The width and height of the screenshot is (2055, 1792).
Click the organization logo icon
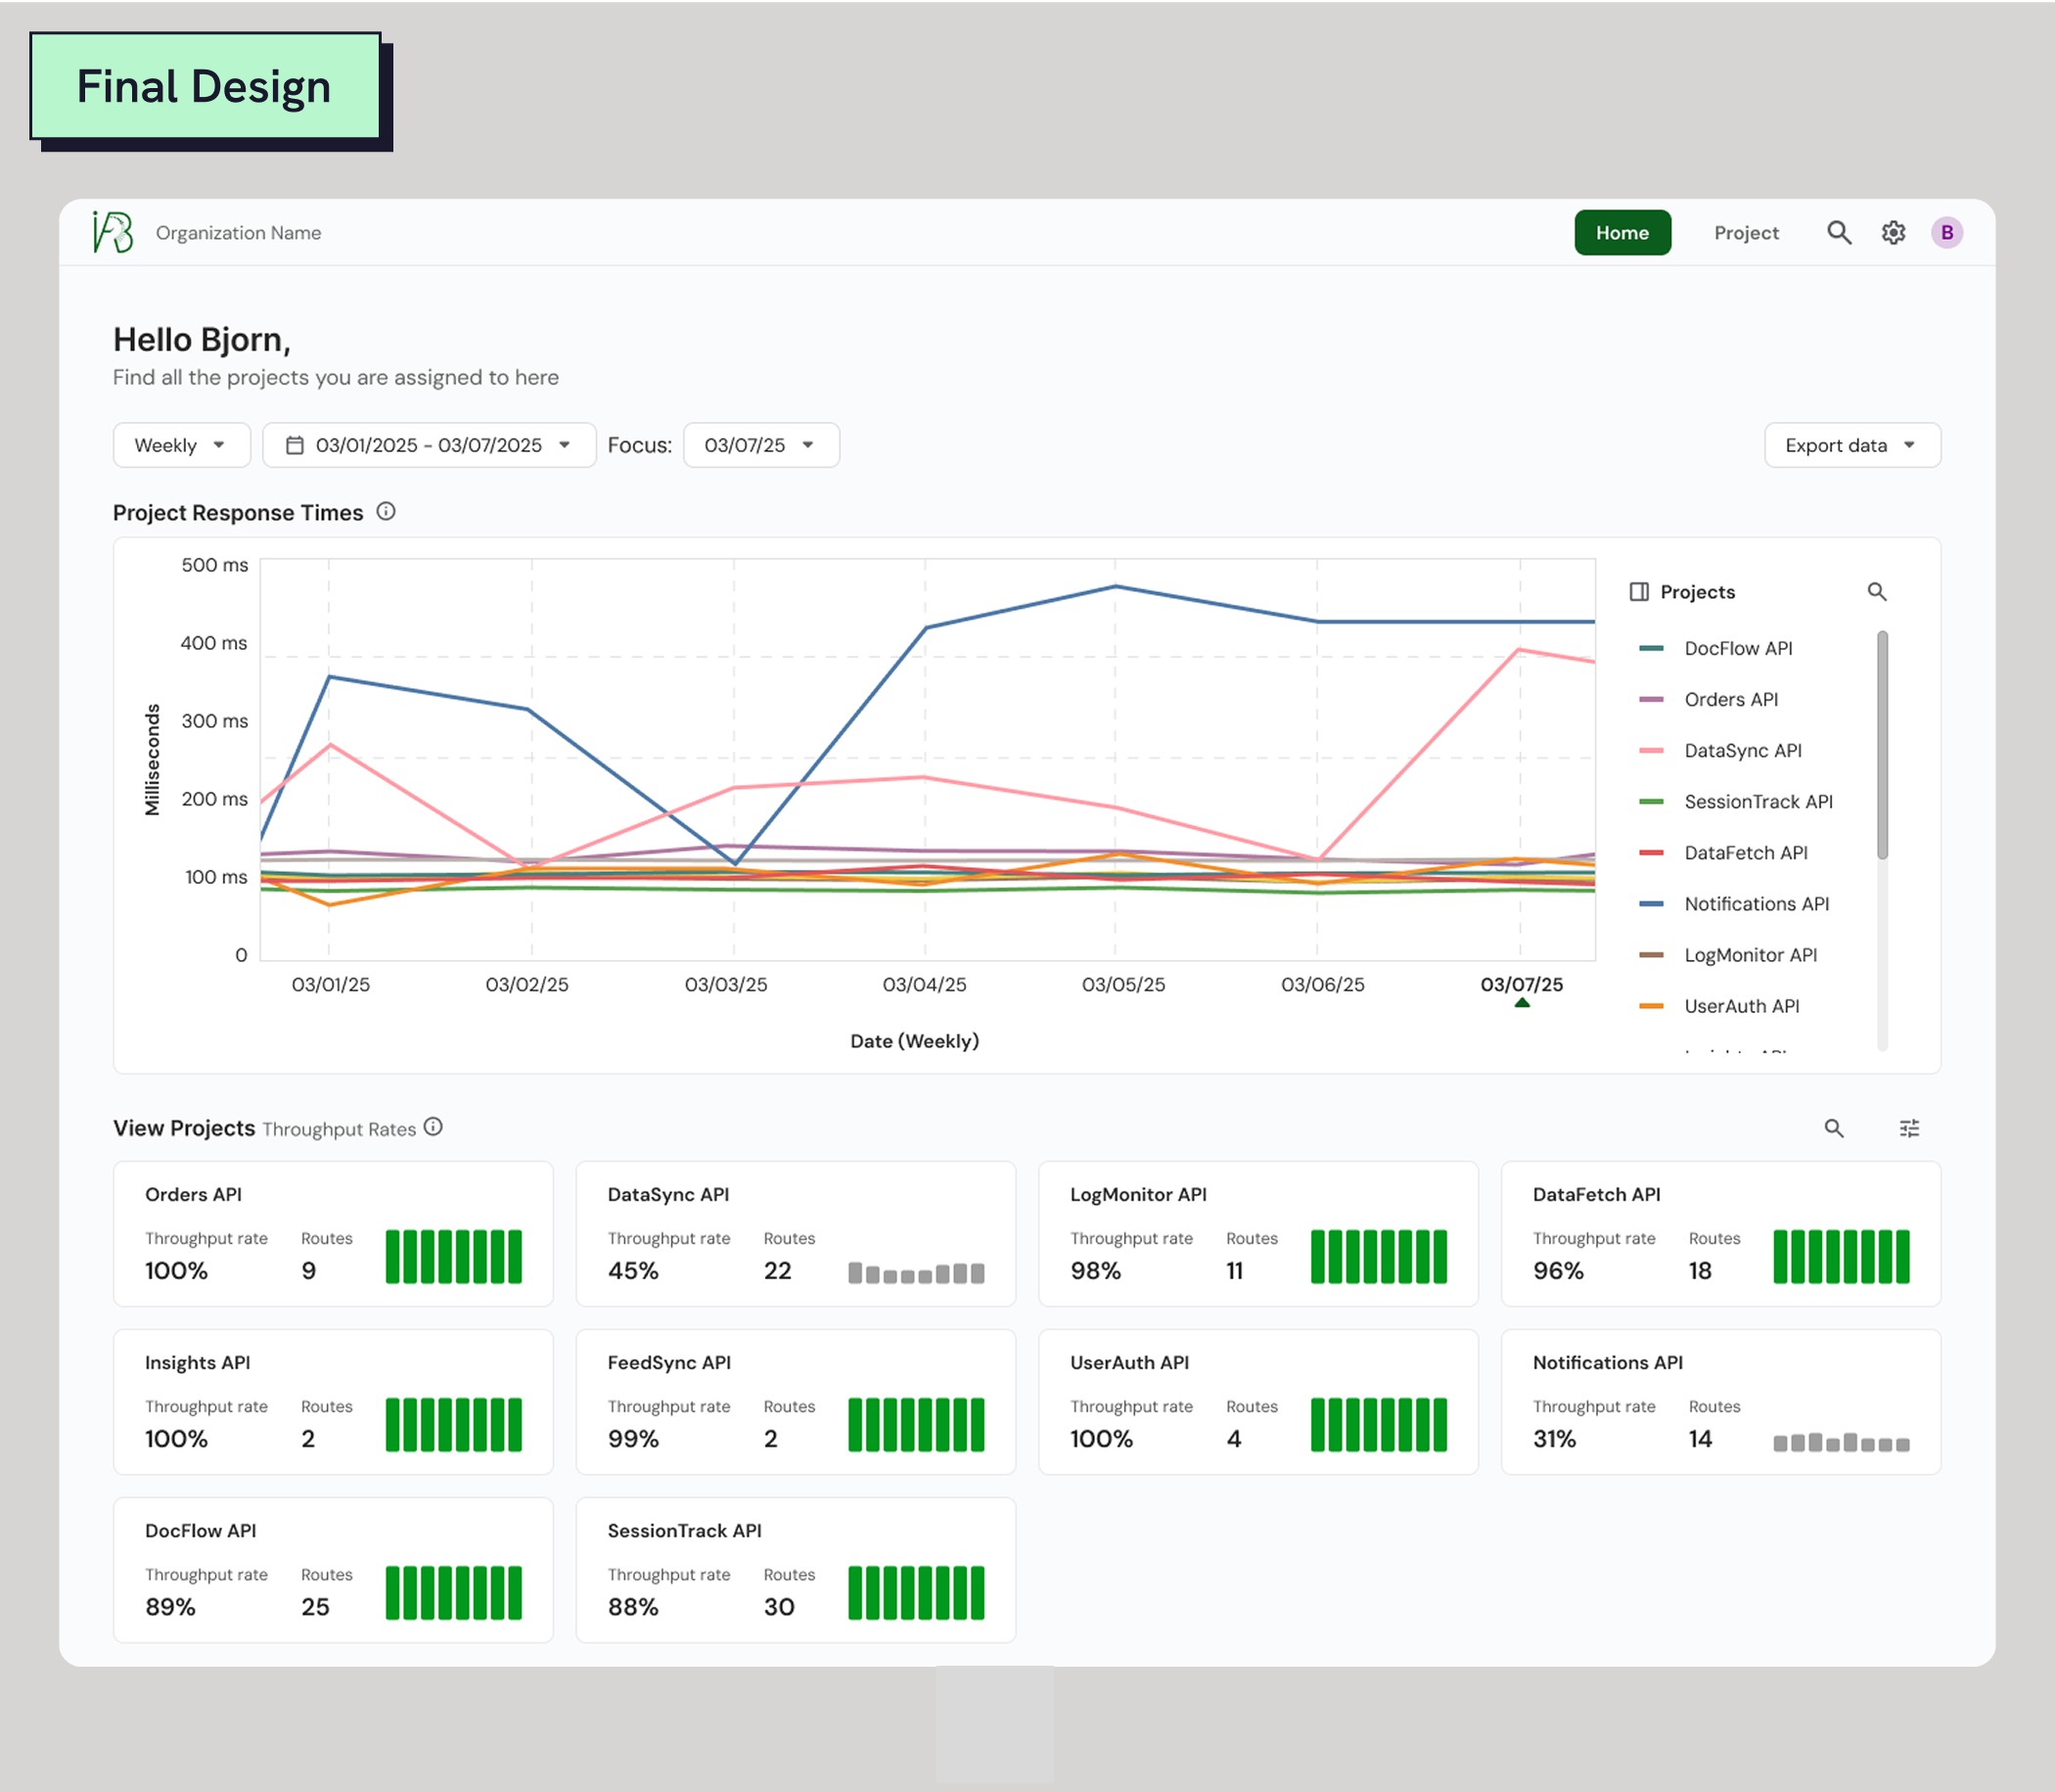pyautogui.click(x=113, y=232)
